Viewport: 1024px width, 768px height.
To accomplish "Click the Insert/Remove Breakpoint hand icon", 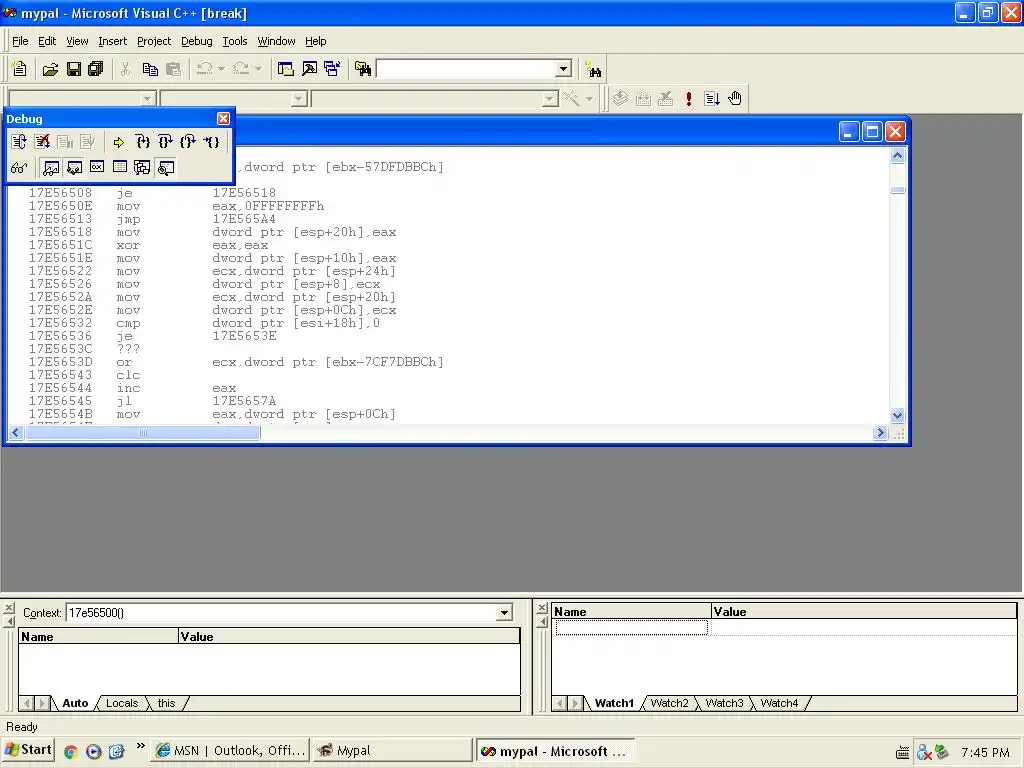I will (x=735, y=99).
